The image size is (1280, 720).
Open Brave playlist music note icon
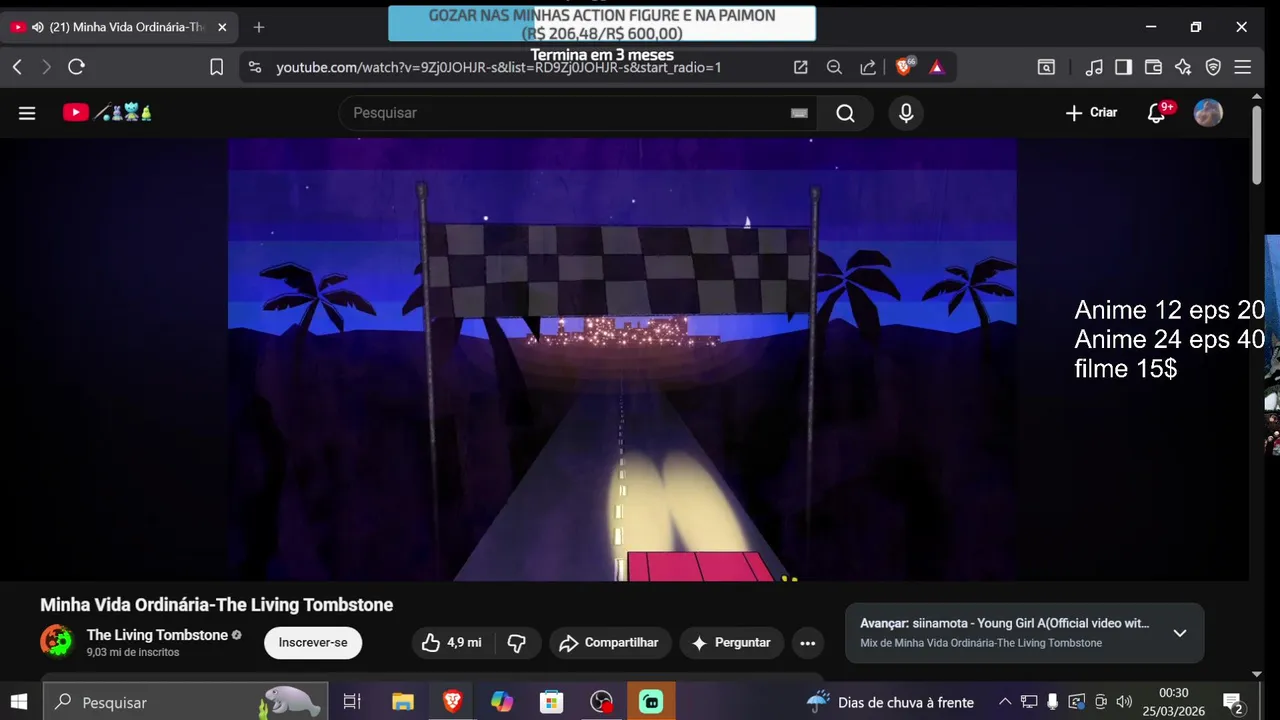pyautogui.click(x=1095, y=67)
